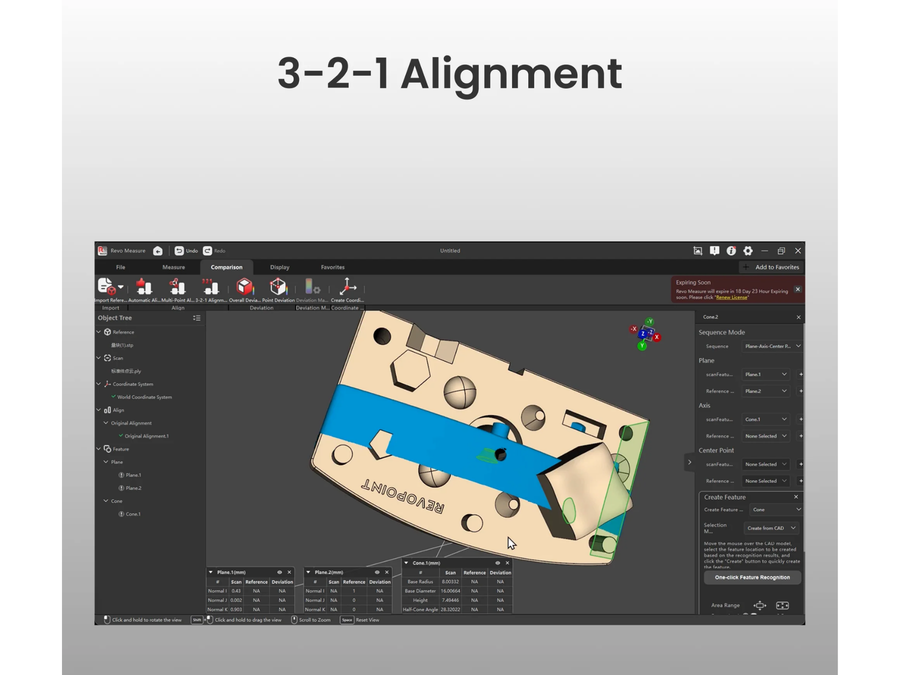Click the screenshot capture icon in title bar

tap(697, 251)
